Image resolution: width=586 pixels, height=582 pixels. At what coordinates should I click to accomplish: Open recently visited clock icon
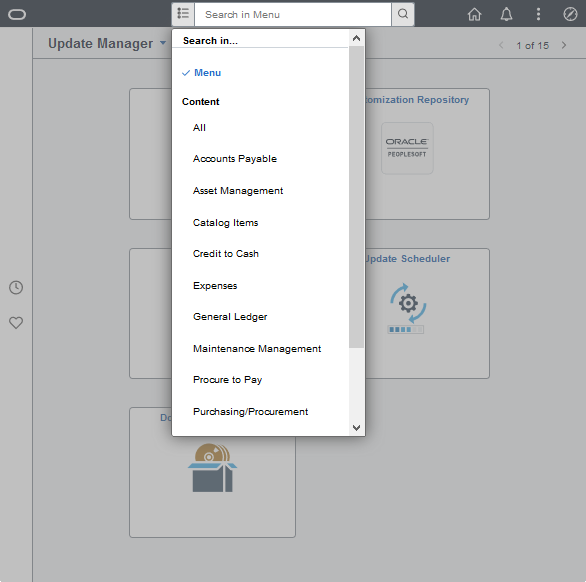[x=16, y=287]
